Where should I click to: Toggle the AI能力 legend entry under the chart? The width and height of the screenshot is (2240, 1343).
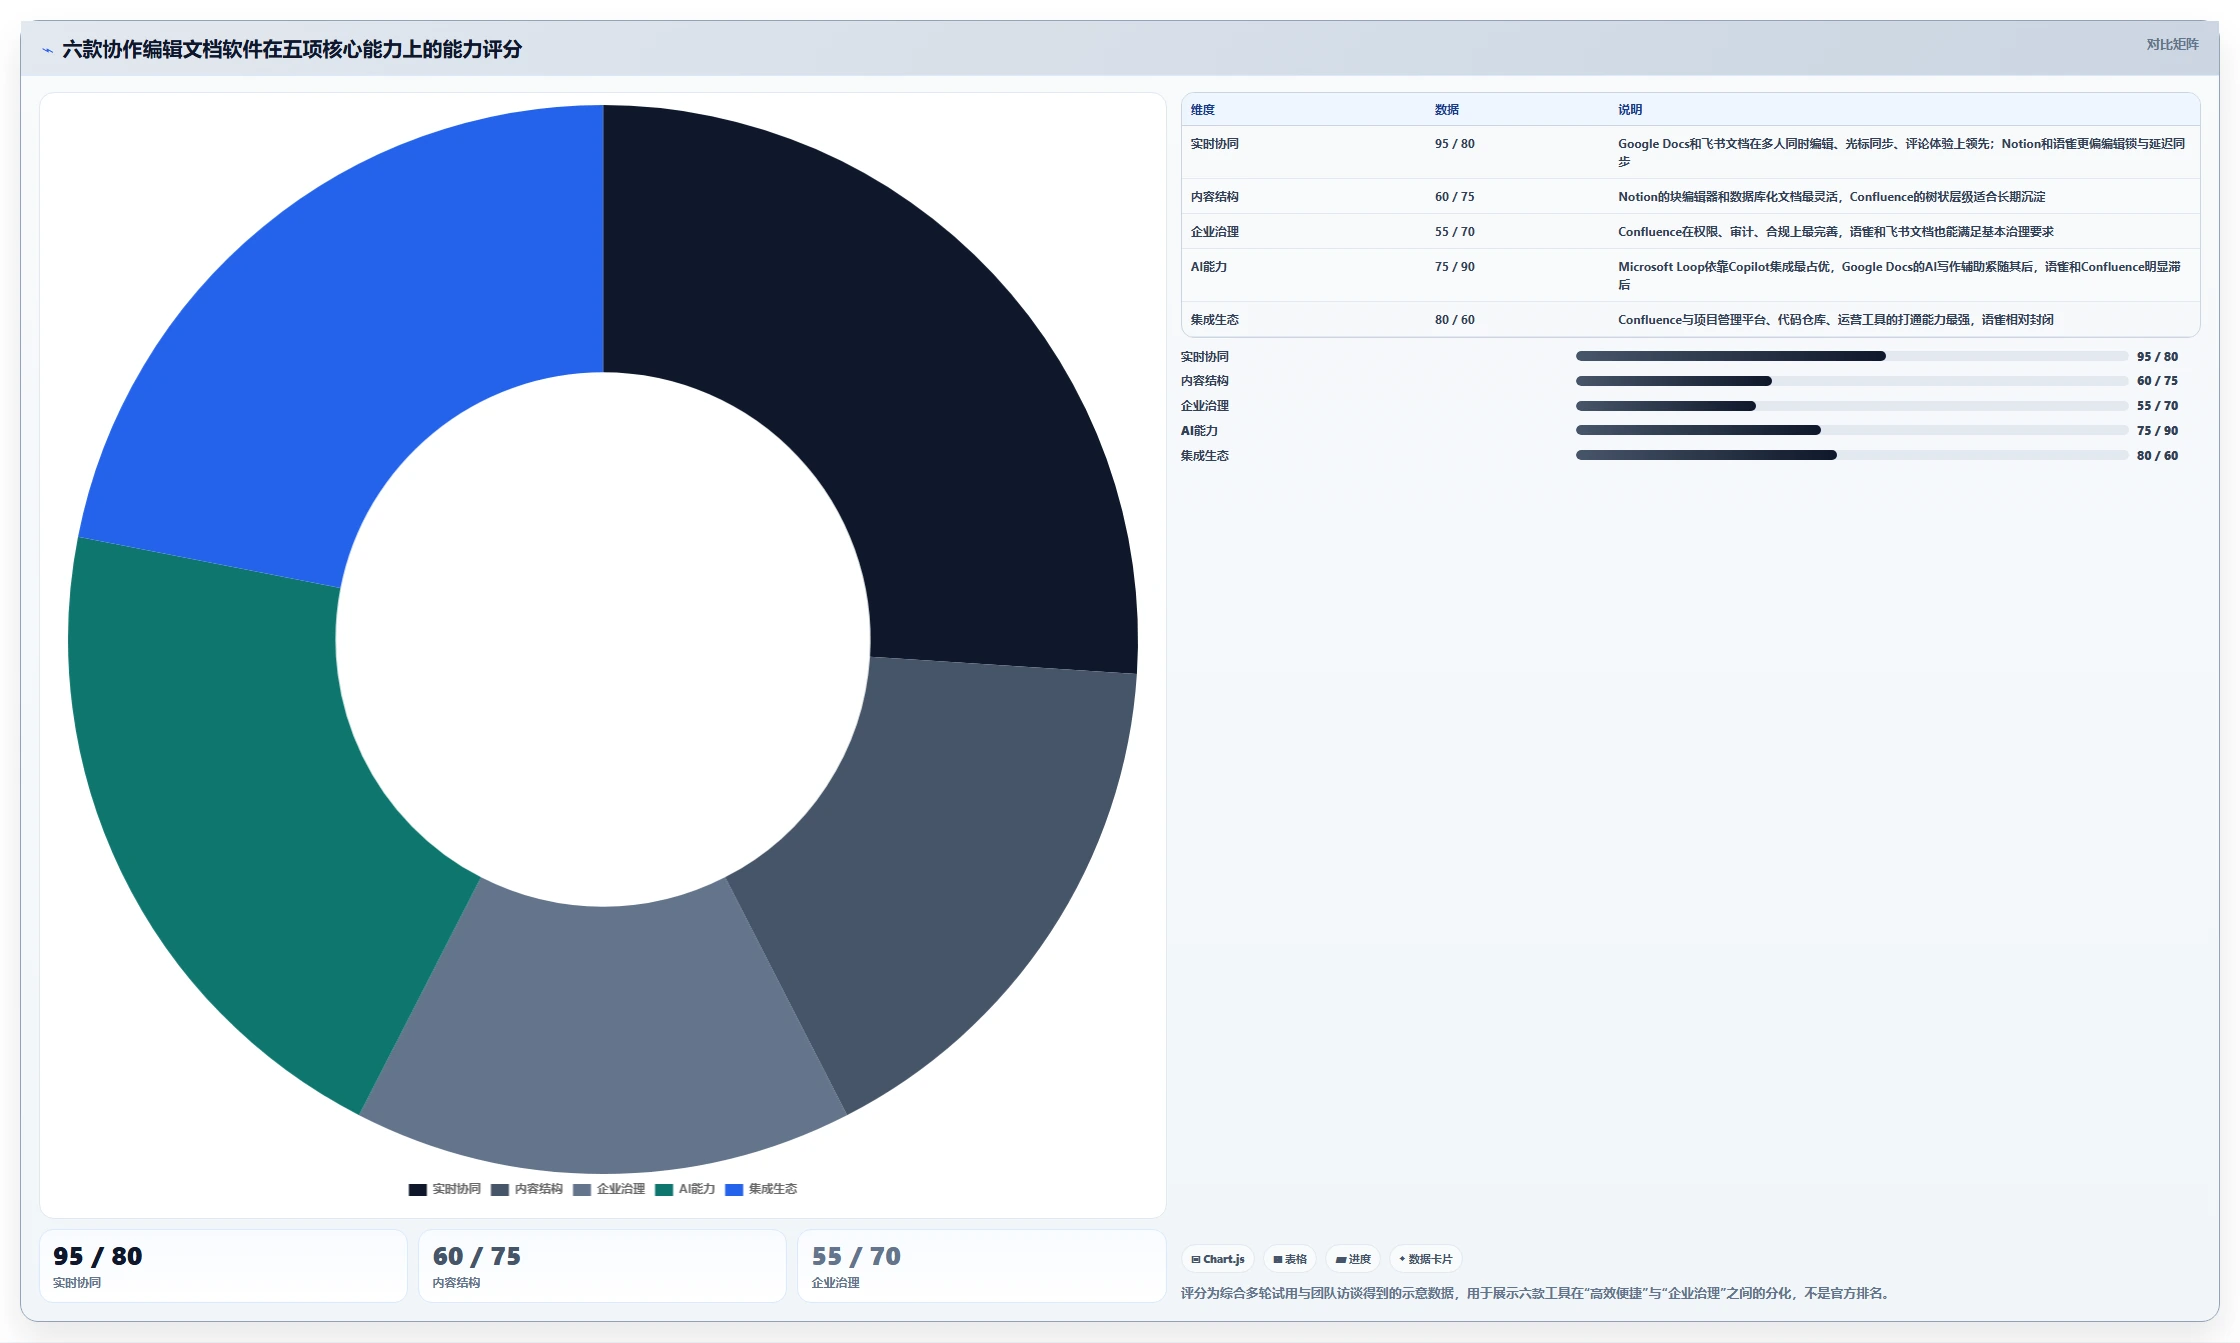pos(685,1189)
